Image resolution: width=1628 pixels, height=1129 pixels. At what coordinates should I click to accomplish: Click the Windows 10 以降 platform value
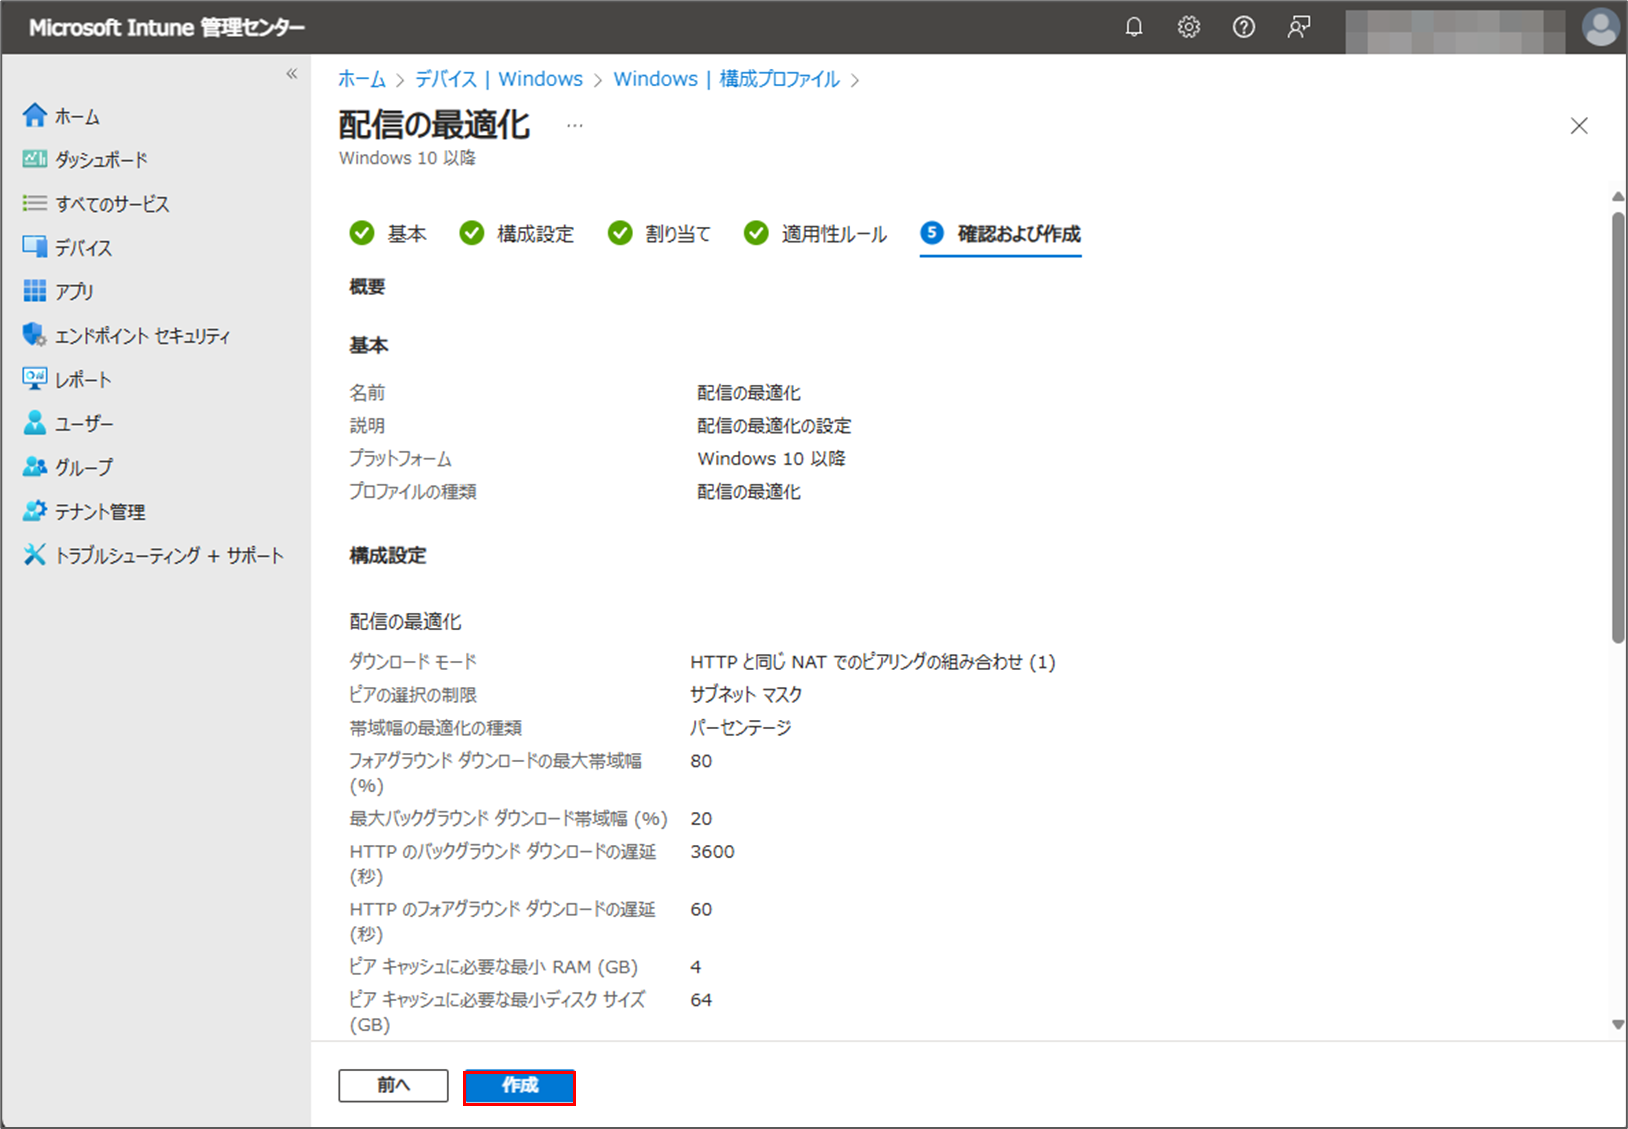(772, 459)
